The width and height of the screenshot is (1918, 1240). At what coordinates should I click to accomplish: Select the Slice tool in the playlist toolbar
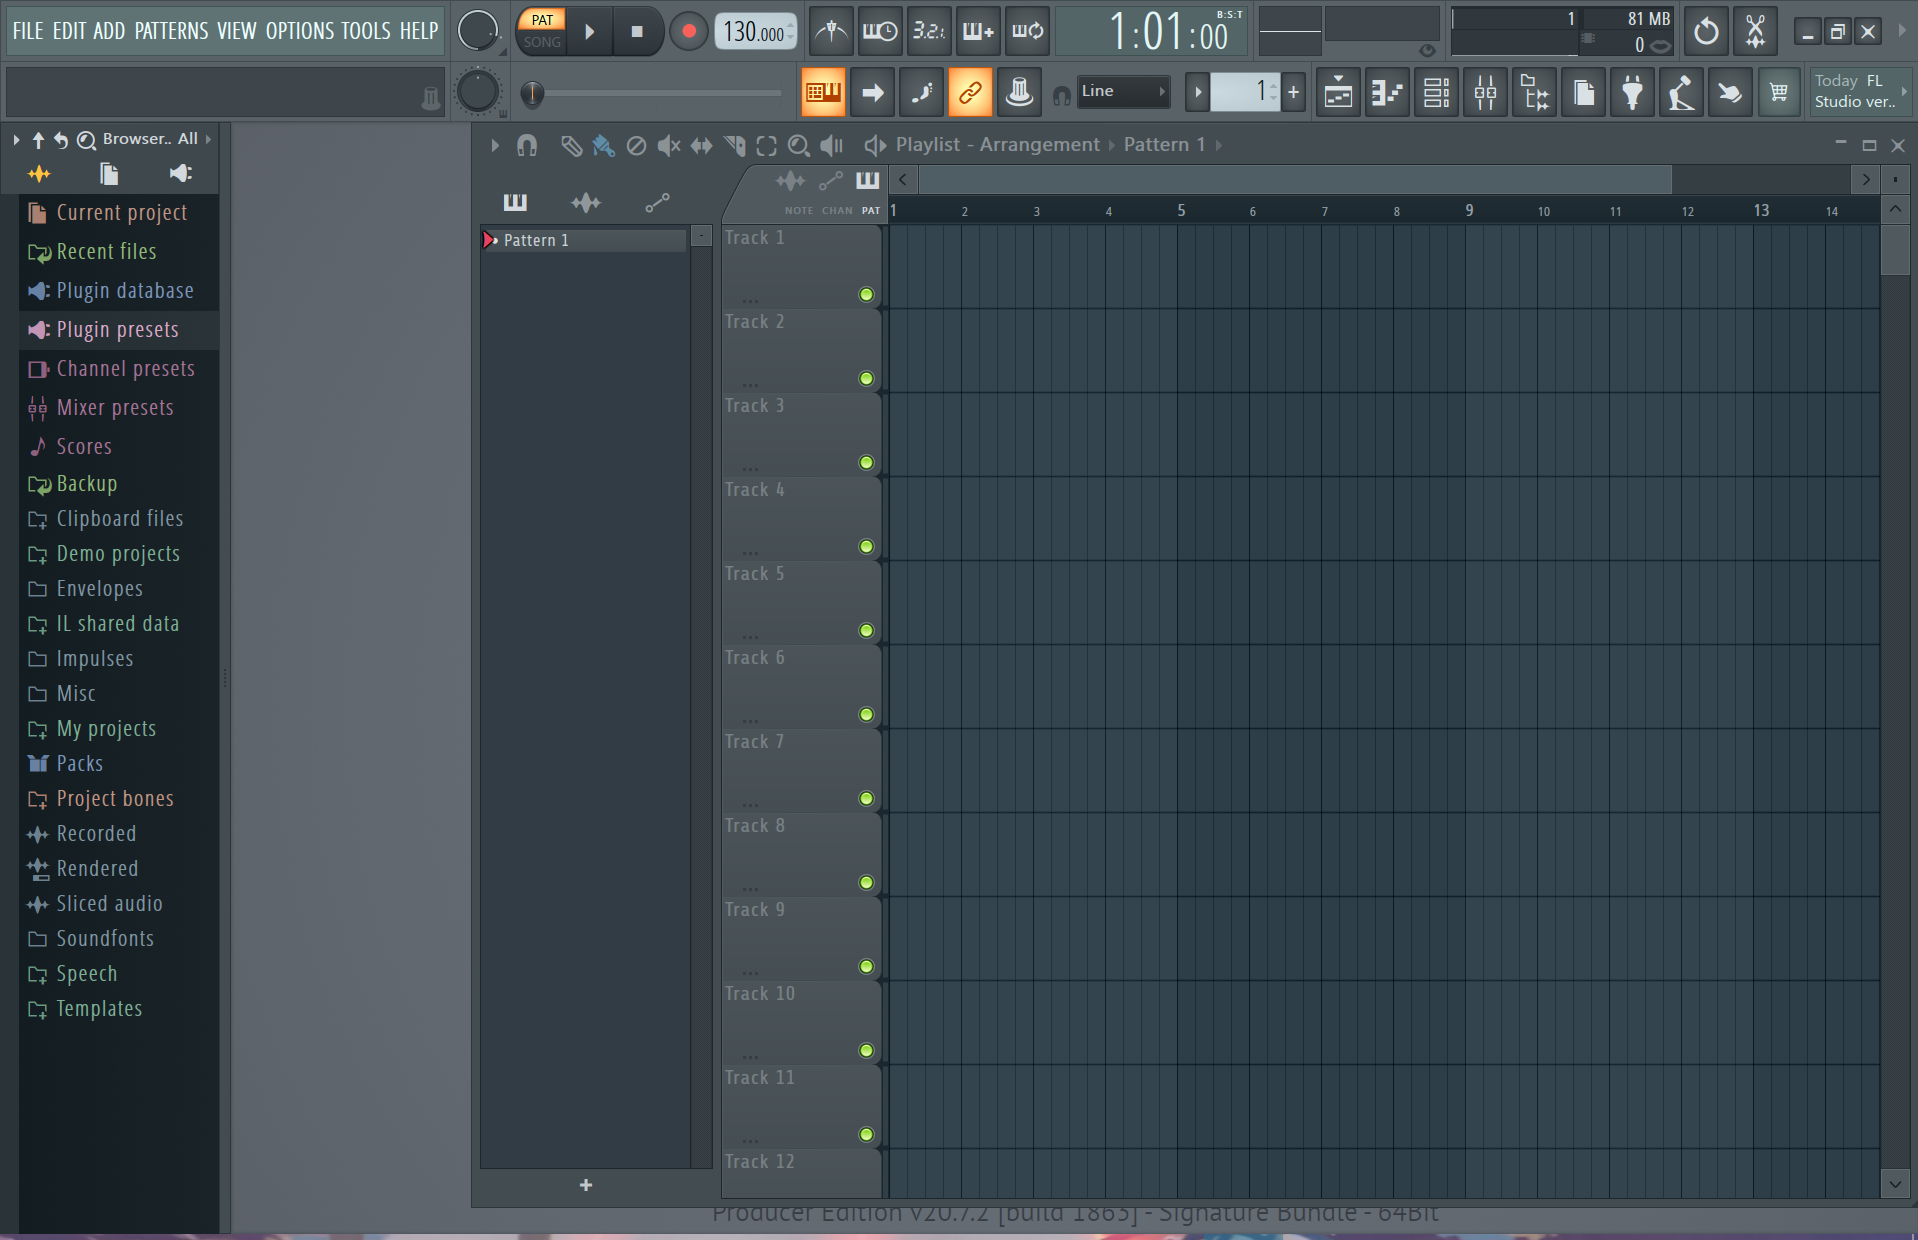tap(734, 146)
